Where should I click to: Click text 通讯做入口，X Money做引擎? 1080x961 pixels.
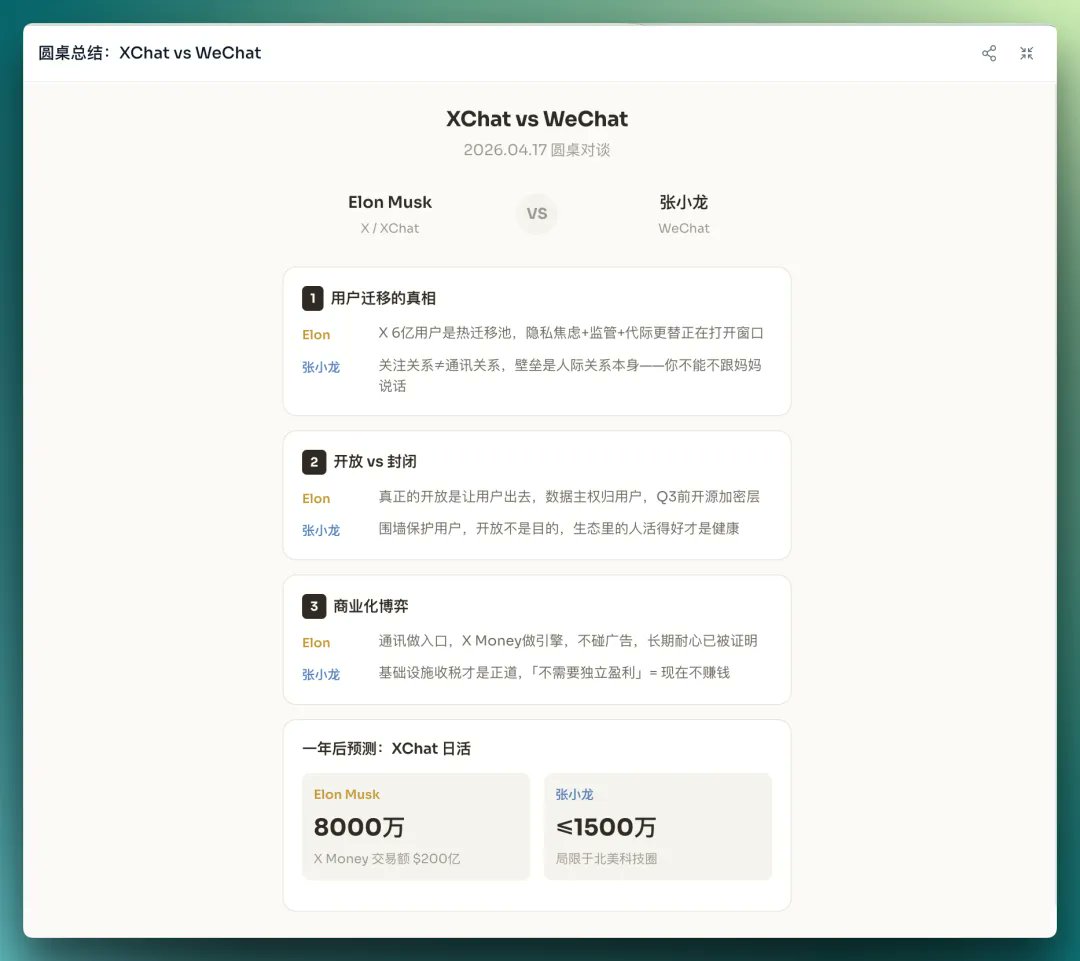coord(470,641)
